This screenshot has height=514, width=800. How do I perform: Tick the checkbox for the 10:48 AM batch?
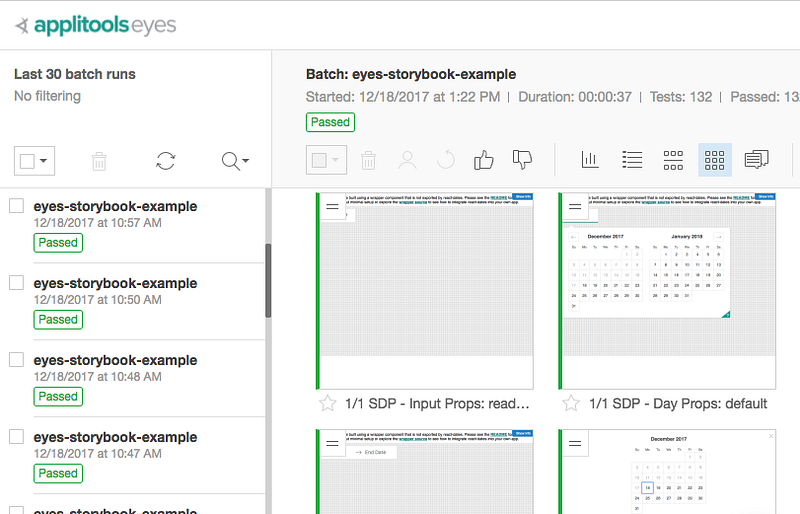16,360
